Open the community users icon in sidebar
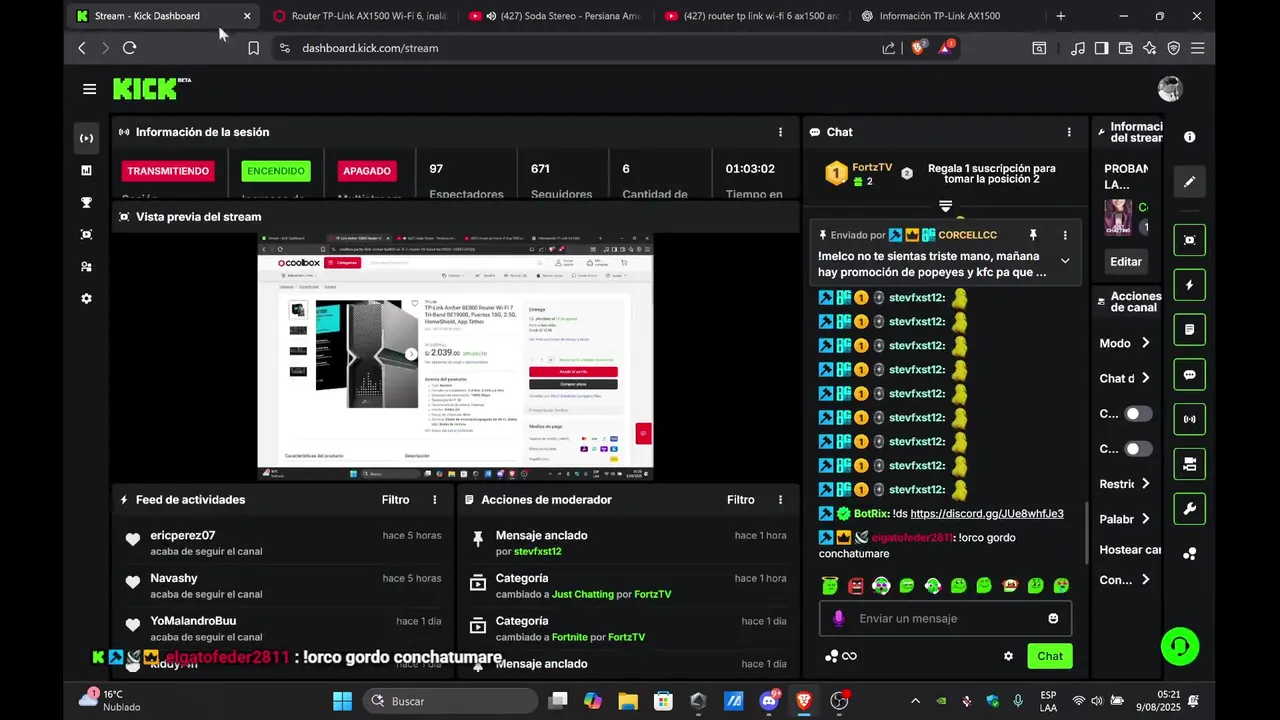 tap(86, 266)
